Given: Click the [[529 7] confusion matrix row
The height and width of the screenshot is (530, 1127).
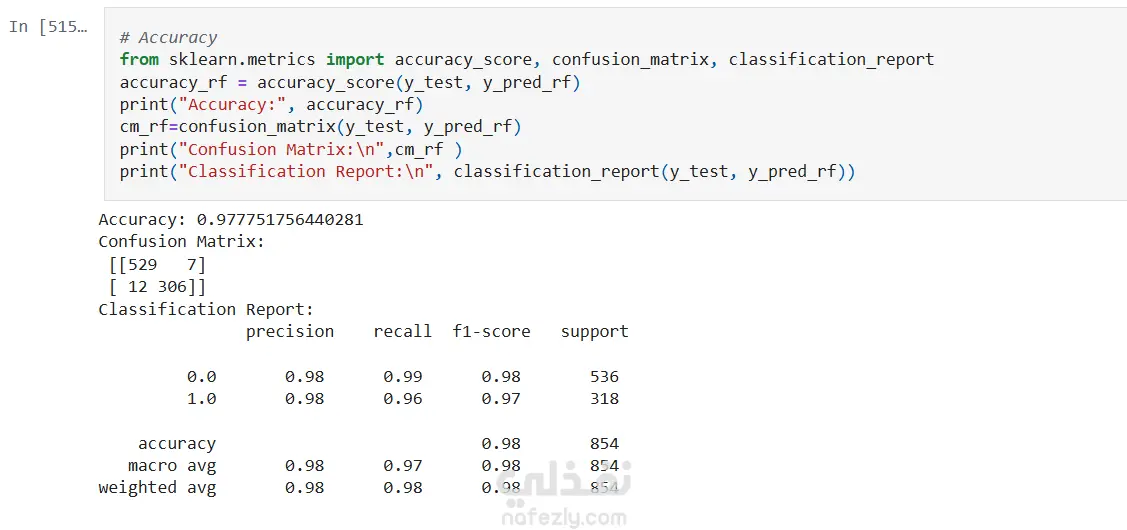Looking at the screenshot, I should click(x=157, y=264).
